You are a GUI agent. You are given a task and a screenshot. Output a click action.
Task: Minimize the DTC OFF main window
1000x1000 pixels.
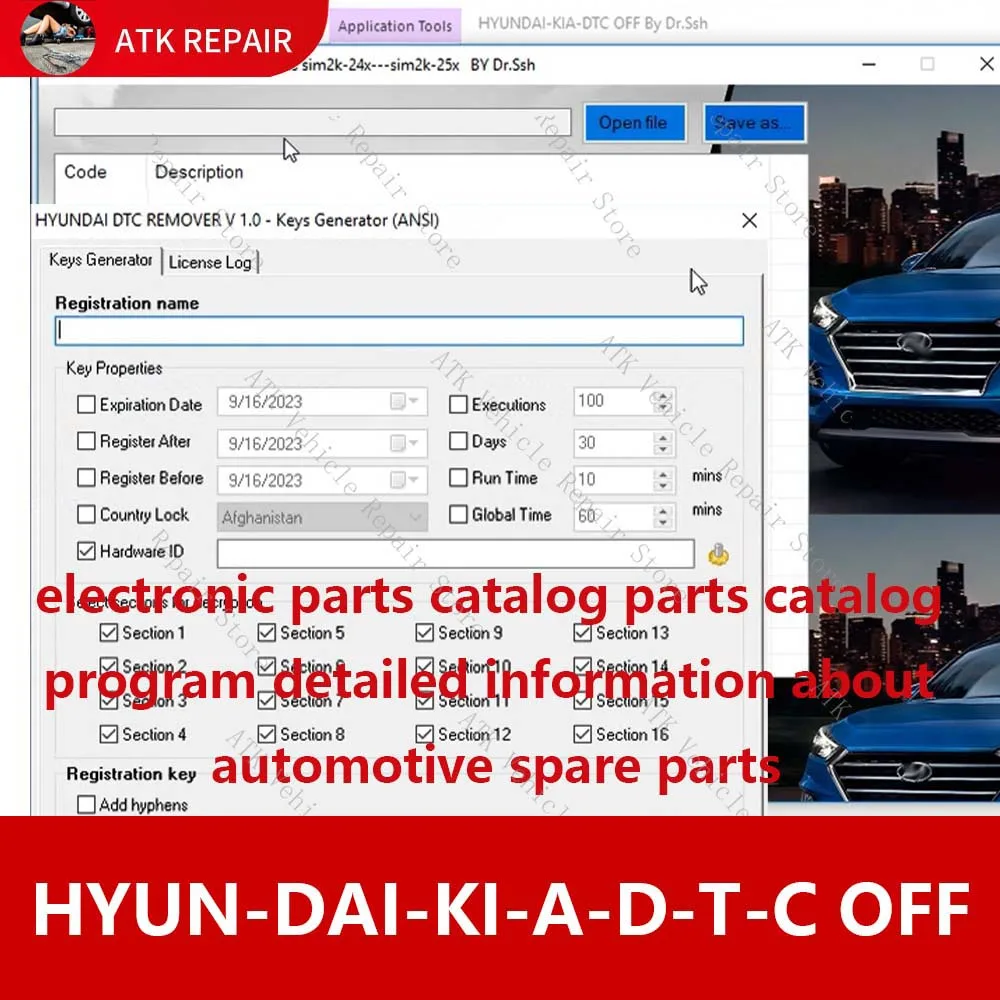(869, 64)
